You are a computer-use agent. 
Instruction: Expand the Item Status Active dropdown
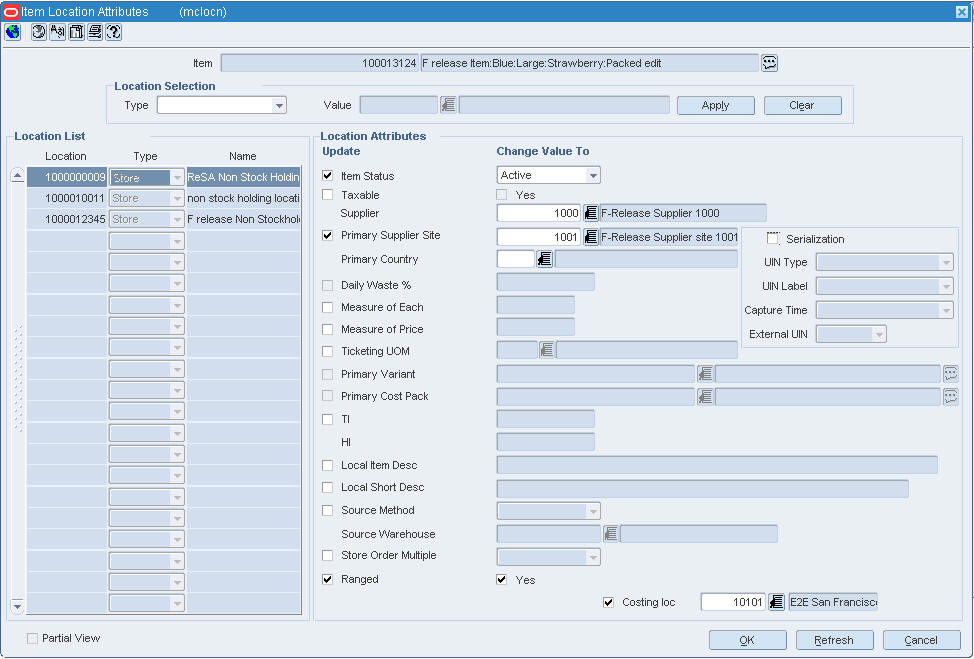(x=593, y=176)
